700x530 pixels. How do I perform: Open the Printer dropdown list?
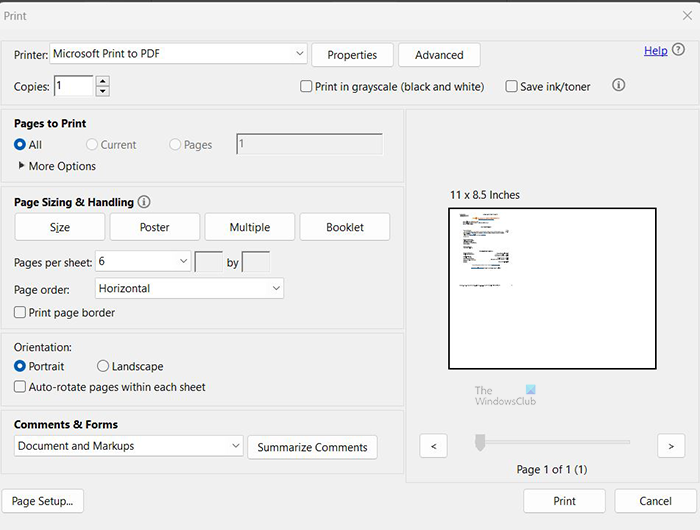[x=300, y=53]
